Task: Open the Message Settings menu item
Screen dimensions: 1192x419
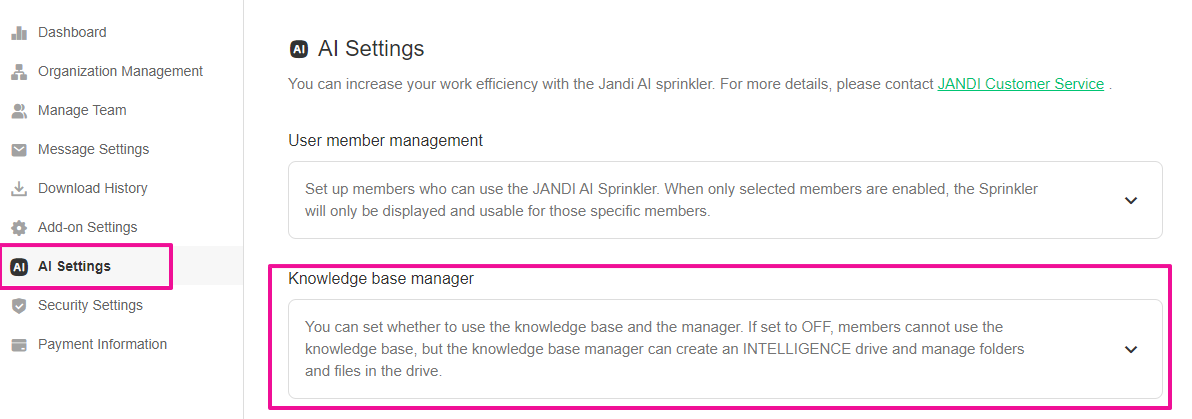Action: pyautogui.click(x=93, y=149)
